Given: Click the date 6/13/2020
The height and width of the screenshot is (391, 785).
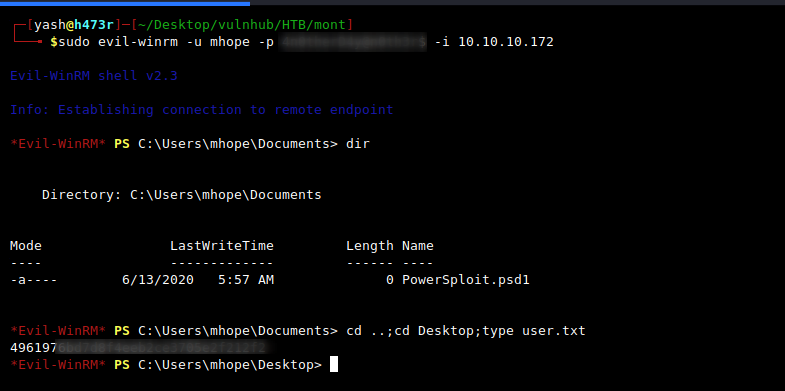Looking at the screenshot, I should click(158, 280).
